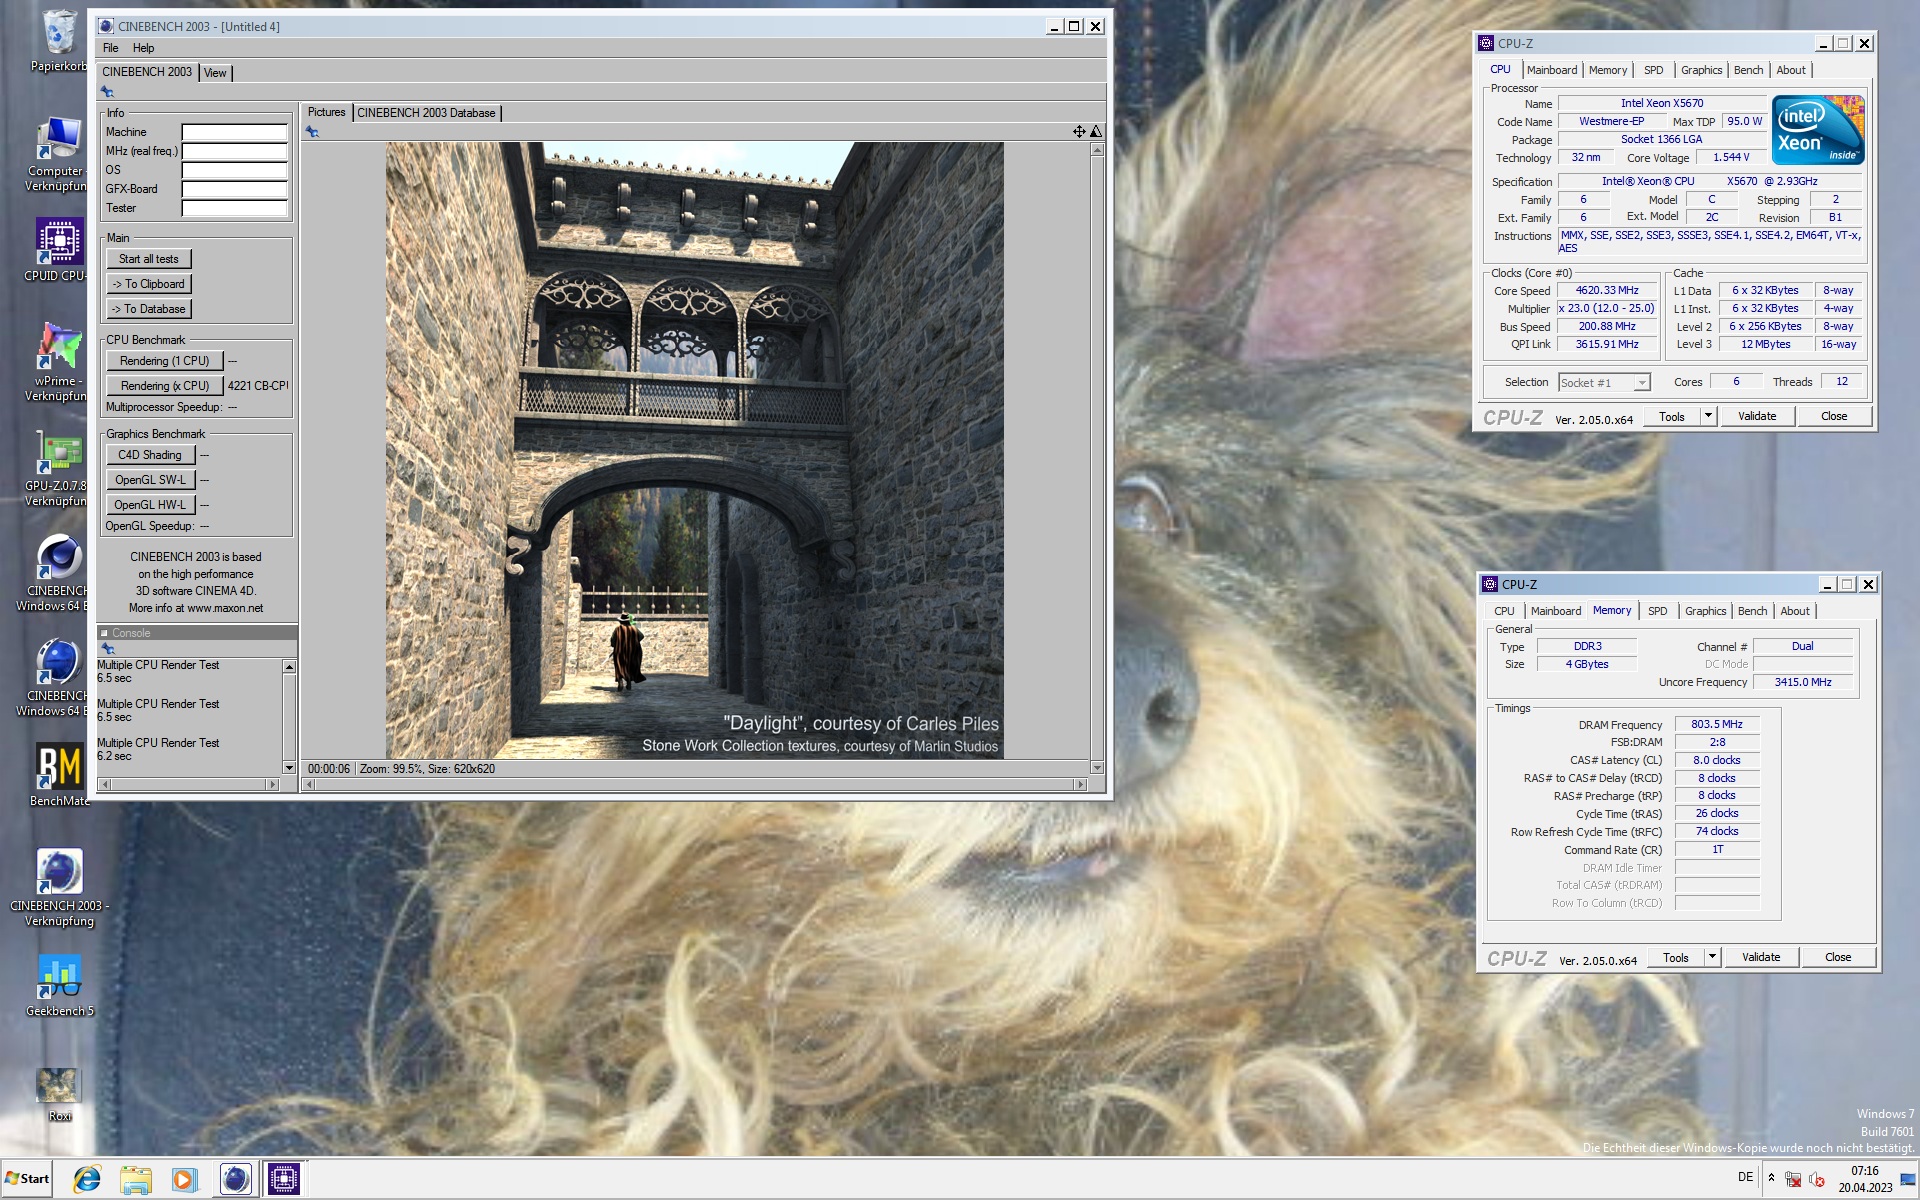
Task: Click the console scroll up arrow
Action: pyautogui.click(x=289, y=667)
